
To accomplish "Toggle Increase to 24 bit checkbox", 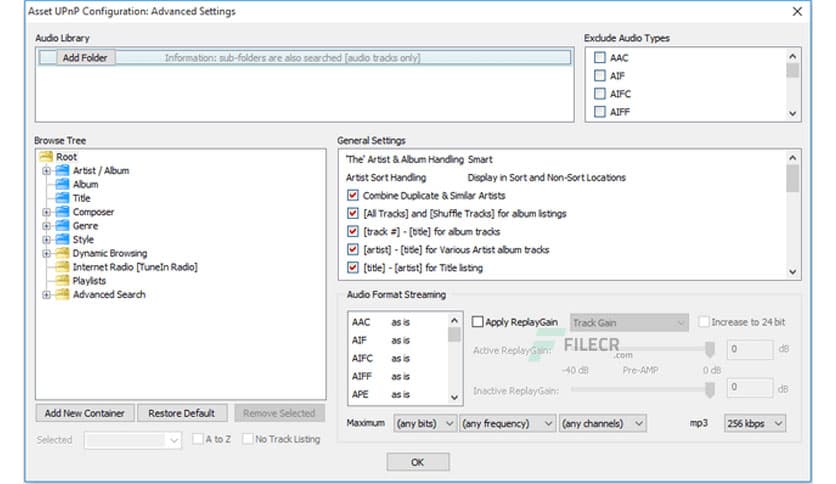I will coord(704,321).
